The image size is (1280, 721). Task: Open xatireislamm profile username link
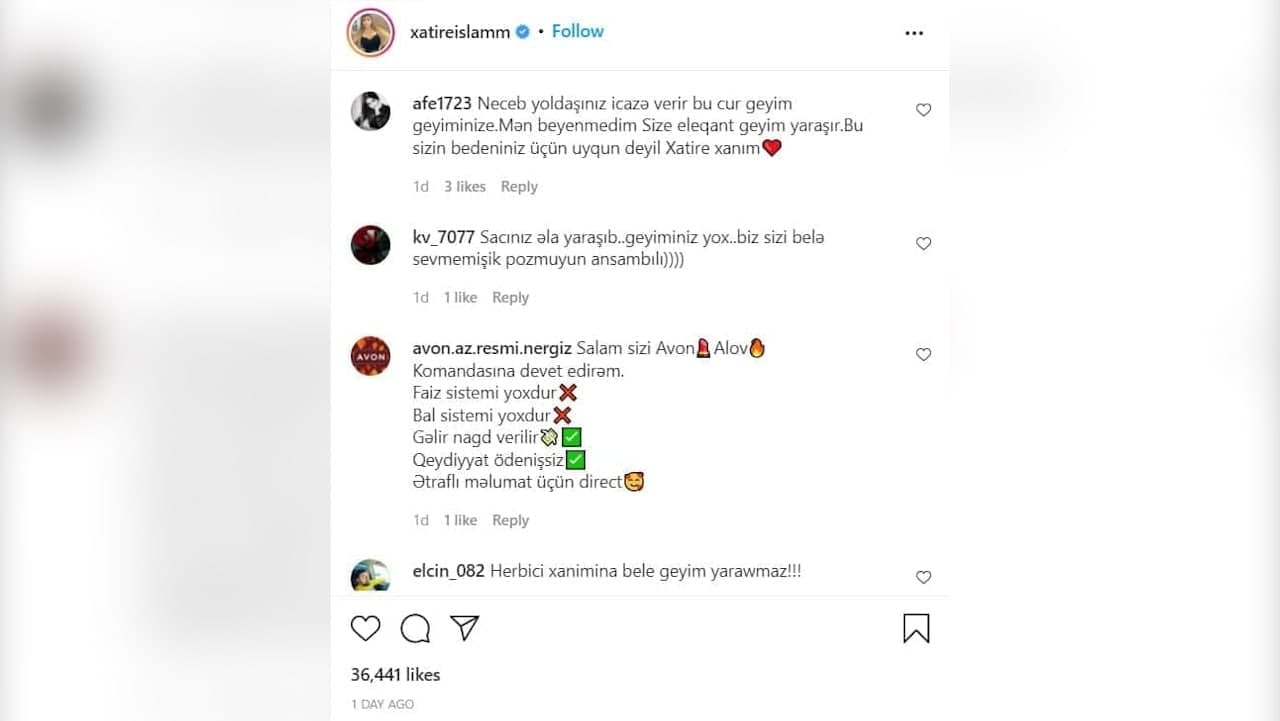click(460, 32)
